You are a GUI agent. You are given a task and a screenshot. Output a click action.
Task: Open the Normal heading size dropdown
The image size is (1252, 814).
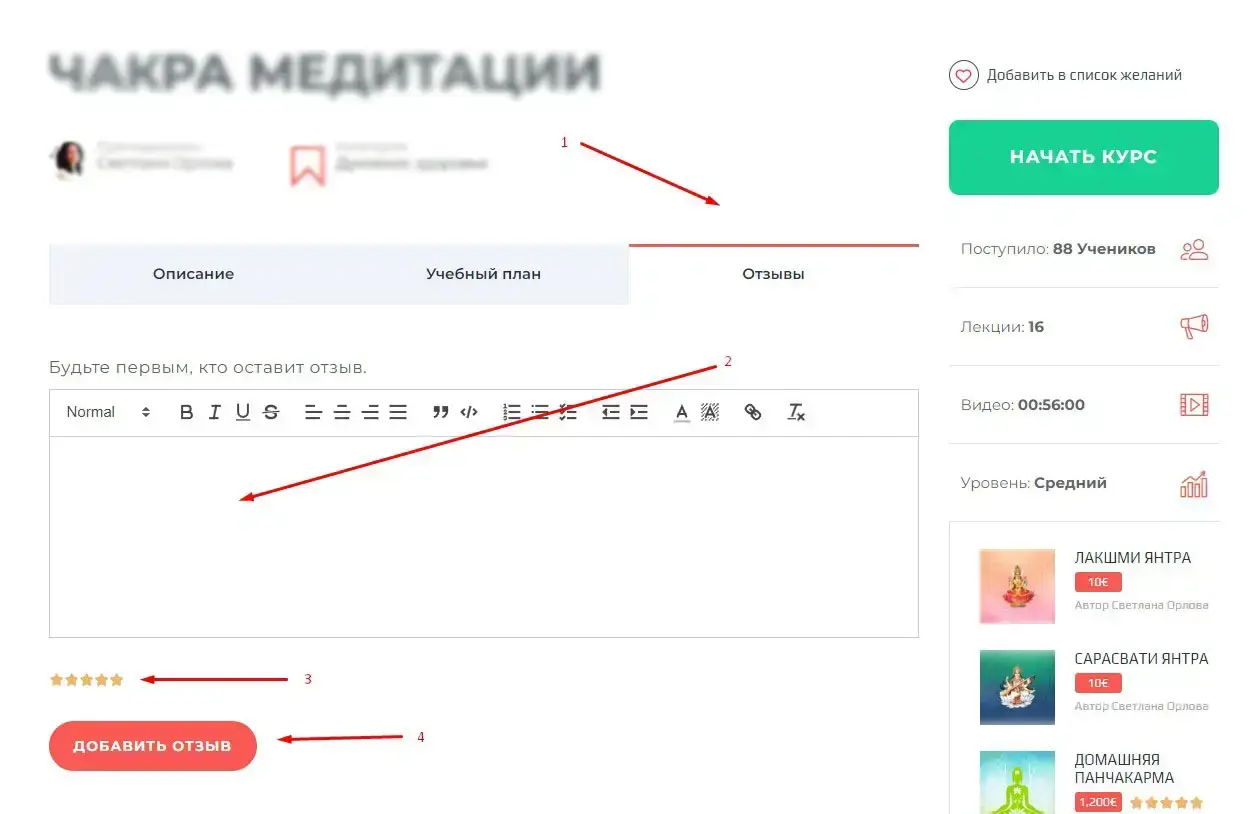(x=108, y=412)
